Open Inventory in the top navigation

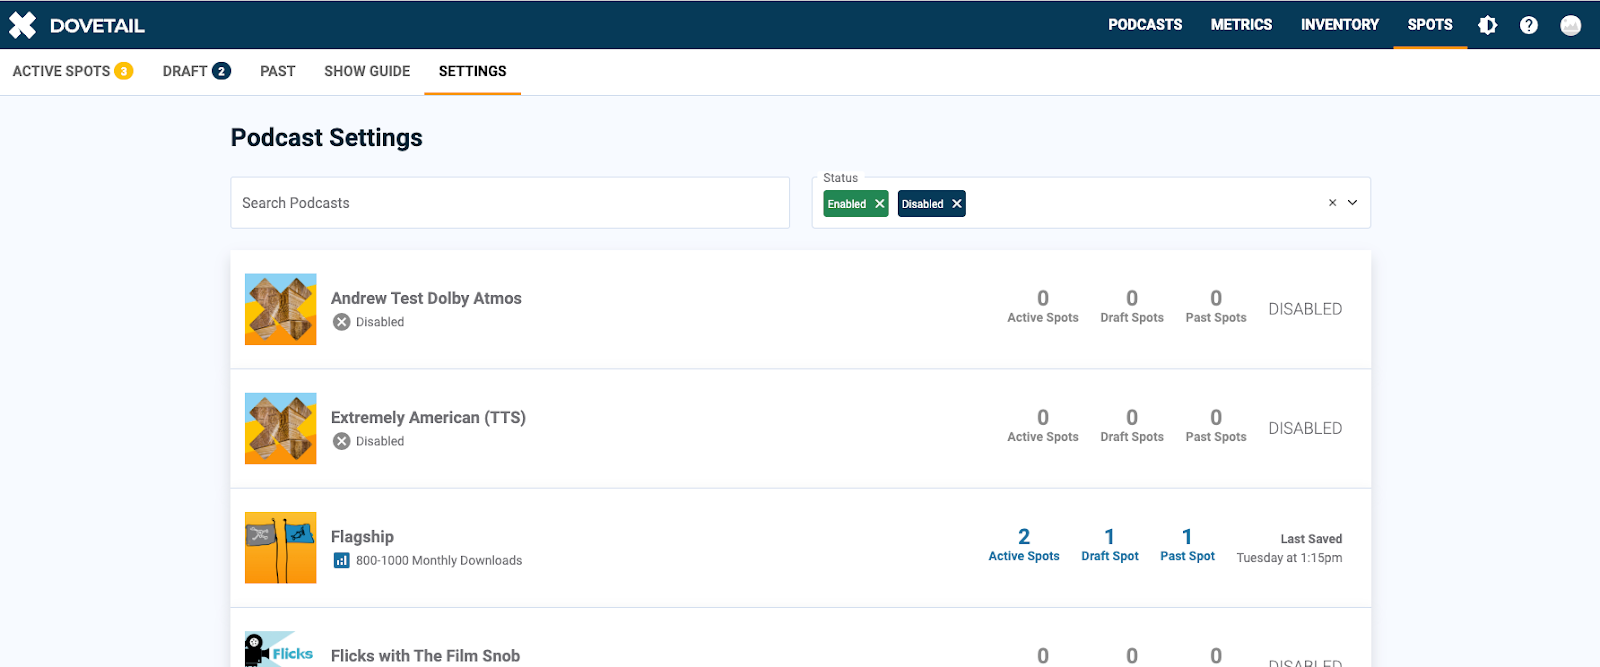pyautogui.click(x=1339, y=25)
